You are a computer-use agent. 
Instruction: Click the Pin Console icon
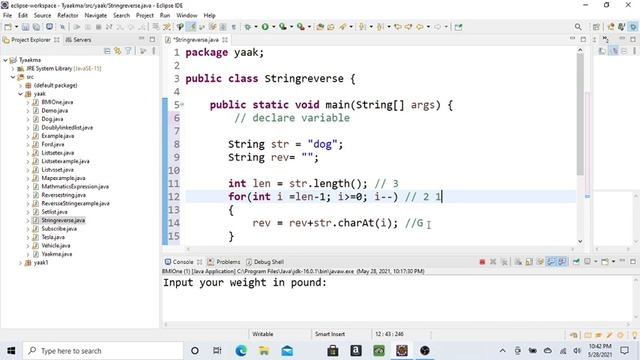pos(576,262)
